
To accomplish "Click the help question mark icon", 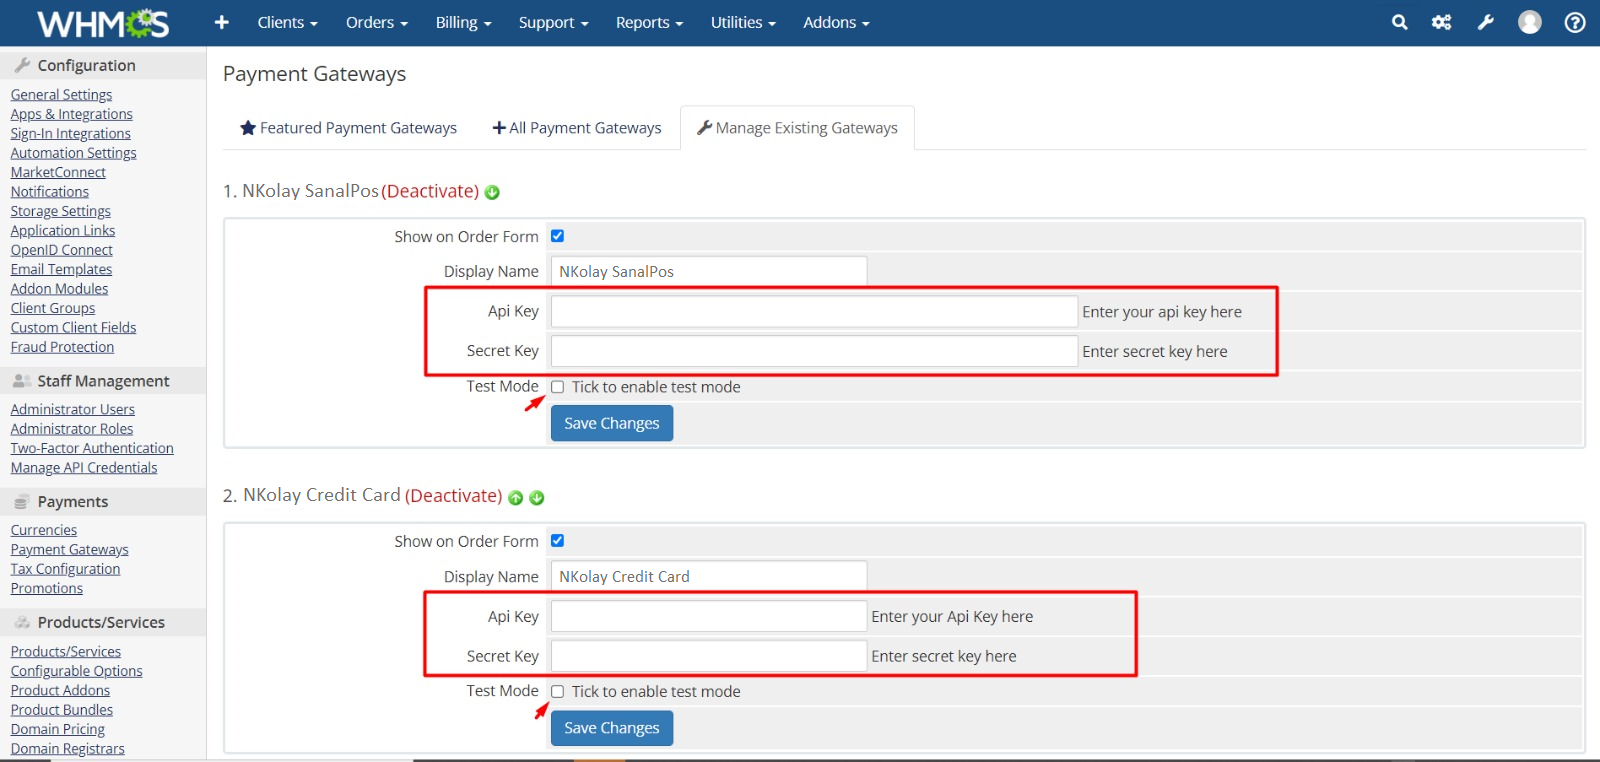I will click(x=1574, y=22).
